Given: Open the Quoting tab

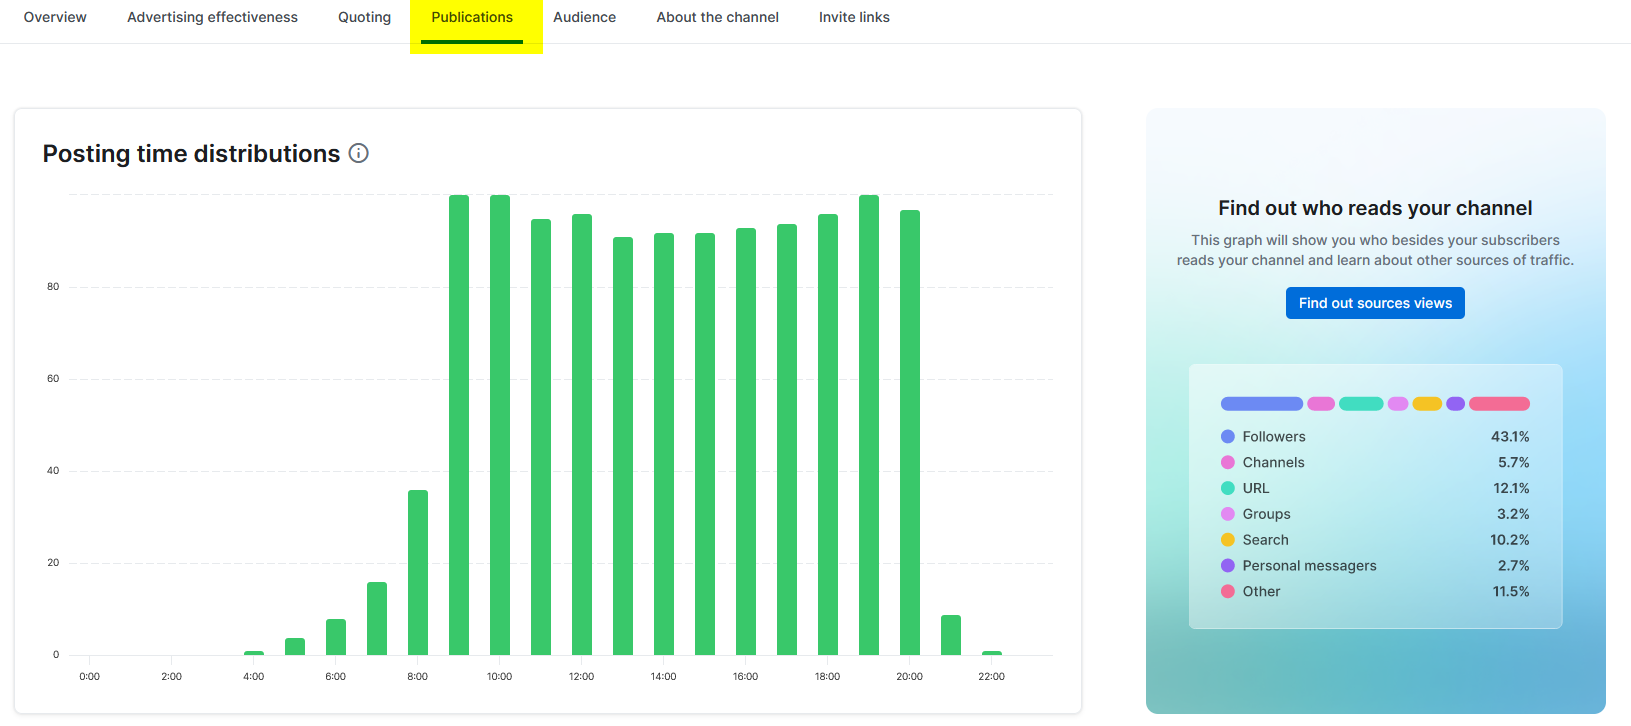Looking at the screenshot, I should coord(364,17).
